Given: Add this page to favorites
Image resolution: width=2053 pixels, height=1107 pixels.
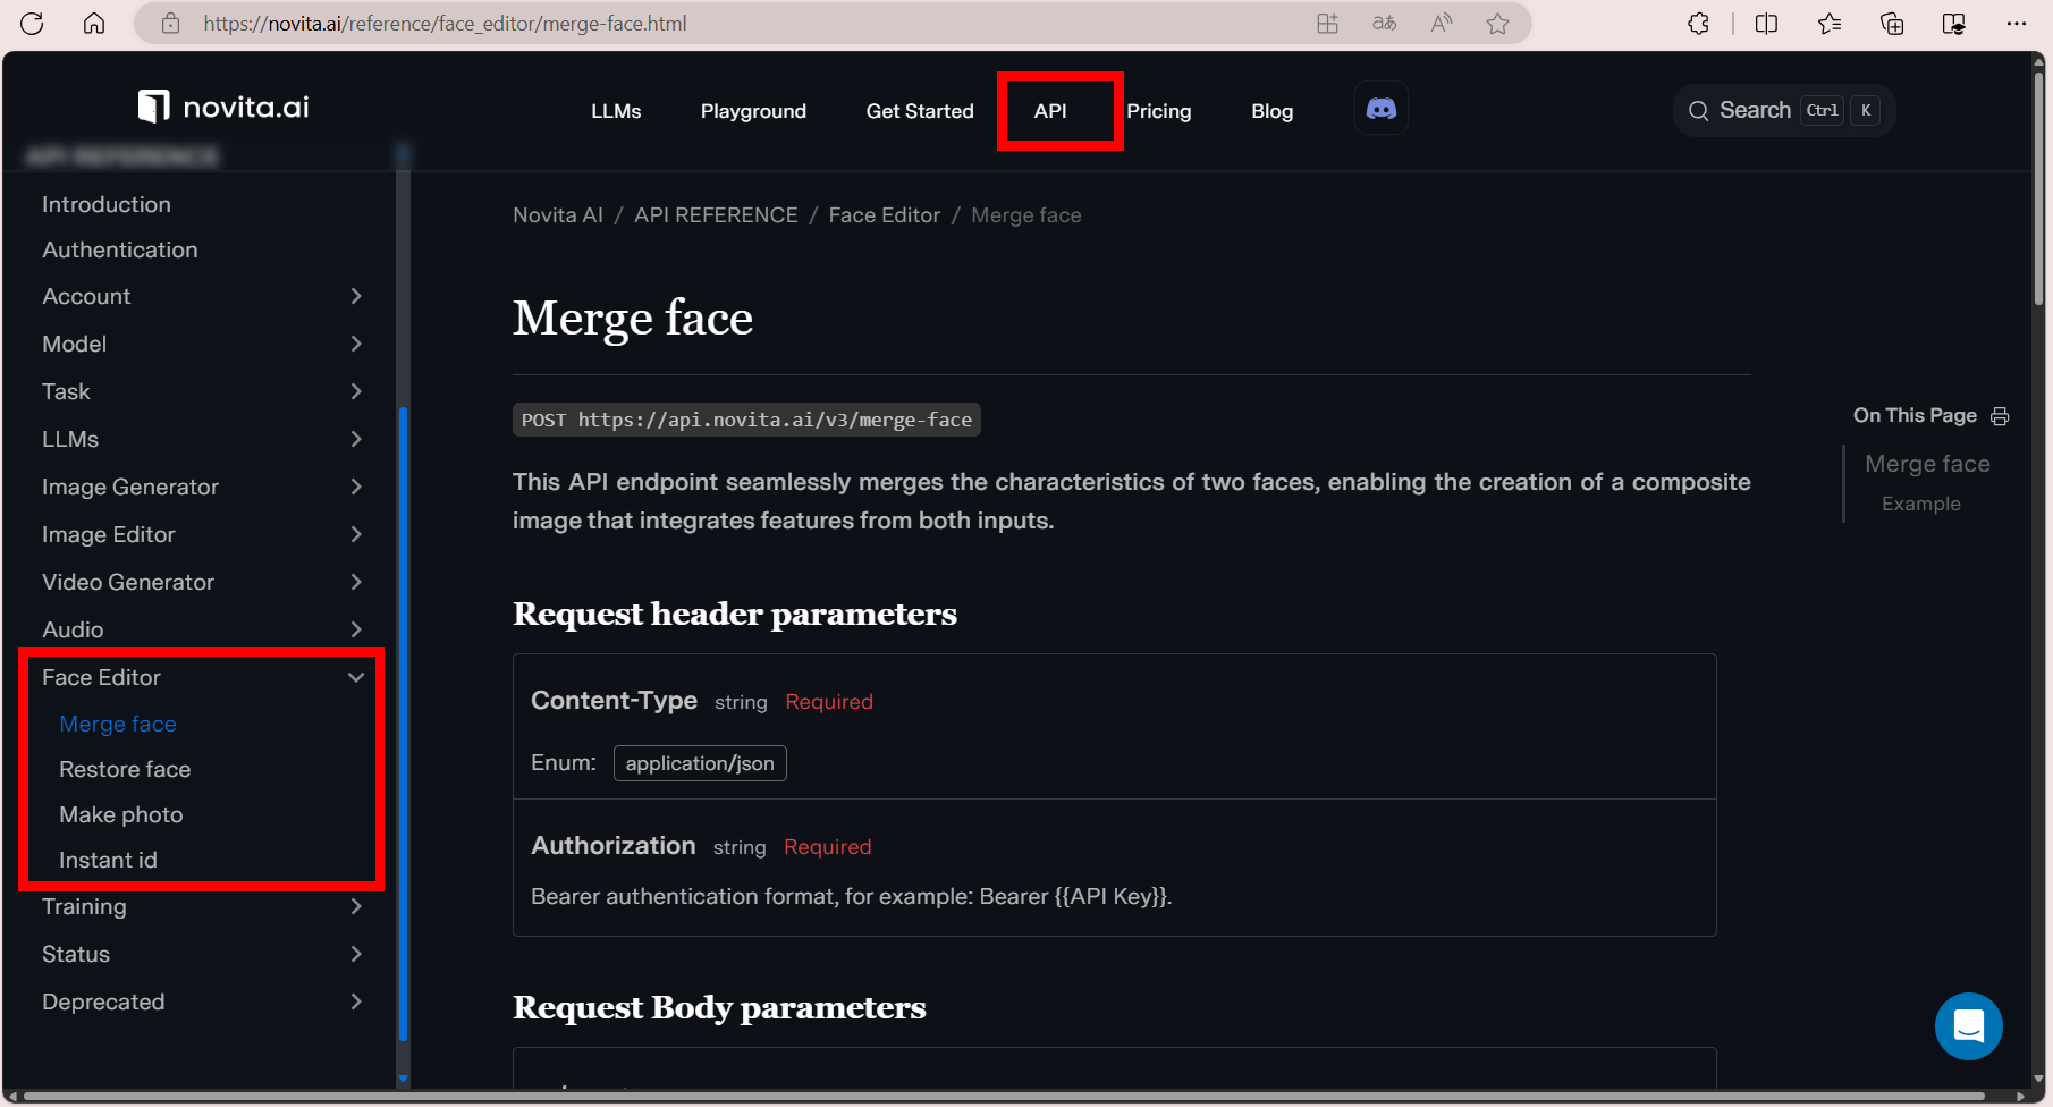Looking at the screenshot, I should [x=1497, y=23].
